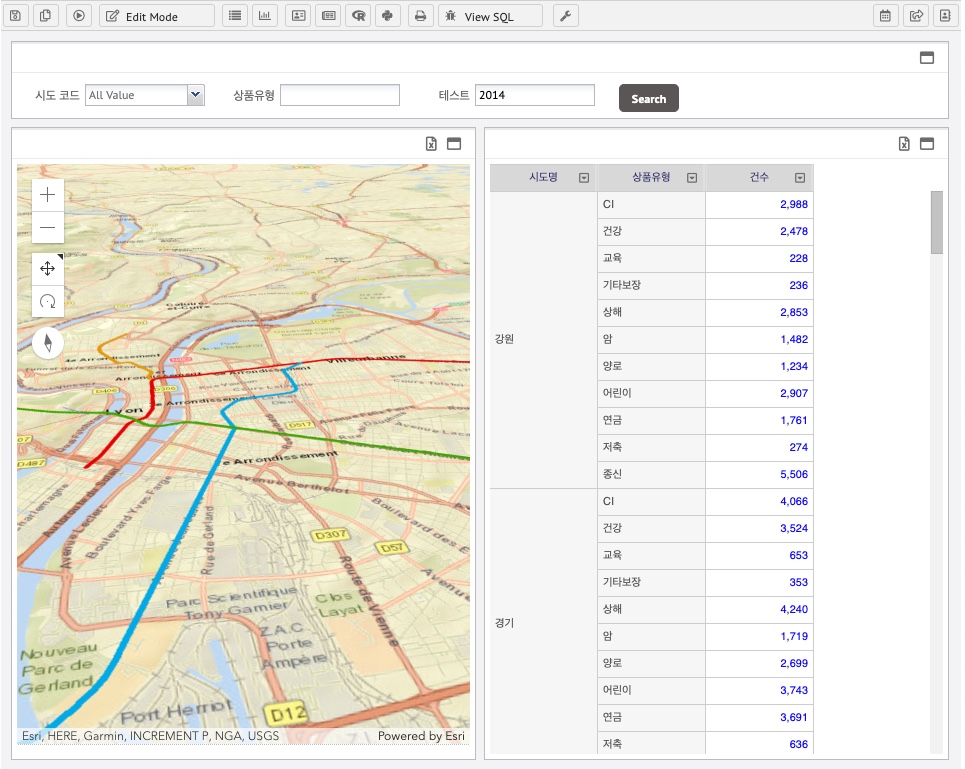
Task: Click the 1,761 count value
Action: (x=794, y=420)
